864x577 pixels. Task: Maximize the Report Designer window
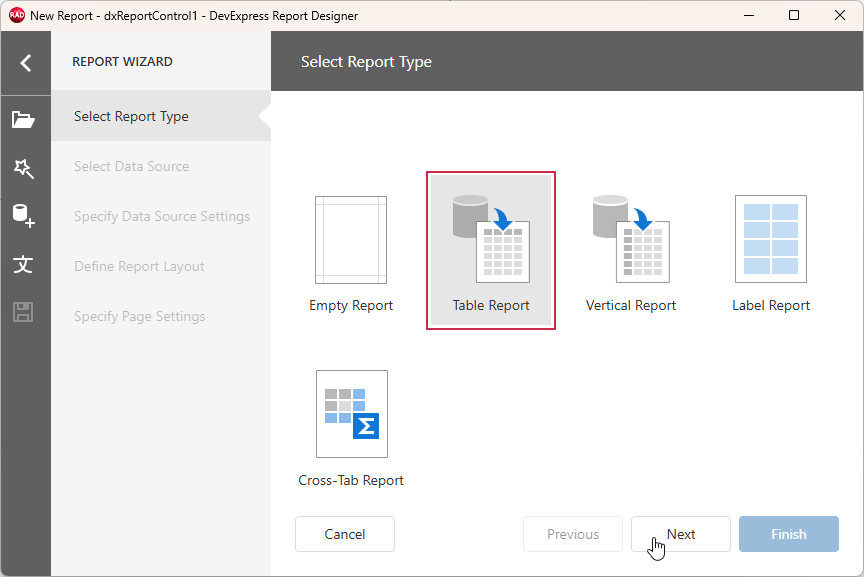tap(794, 15)
